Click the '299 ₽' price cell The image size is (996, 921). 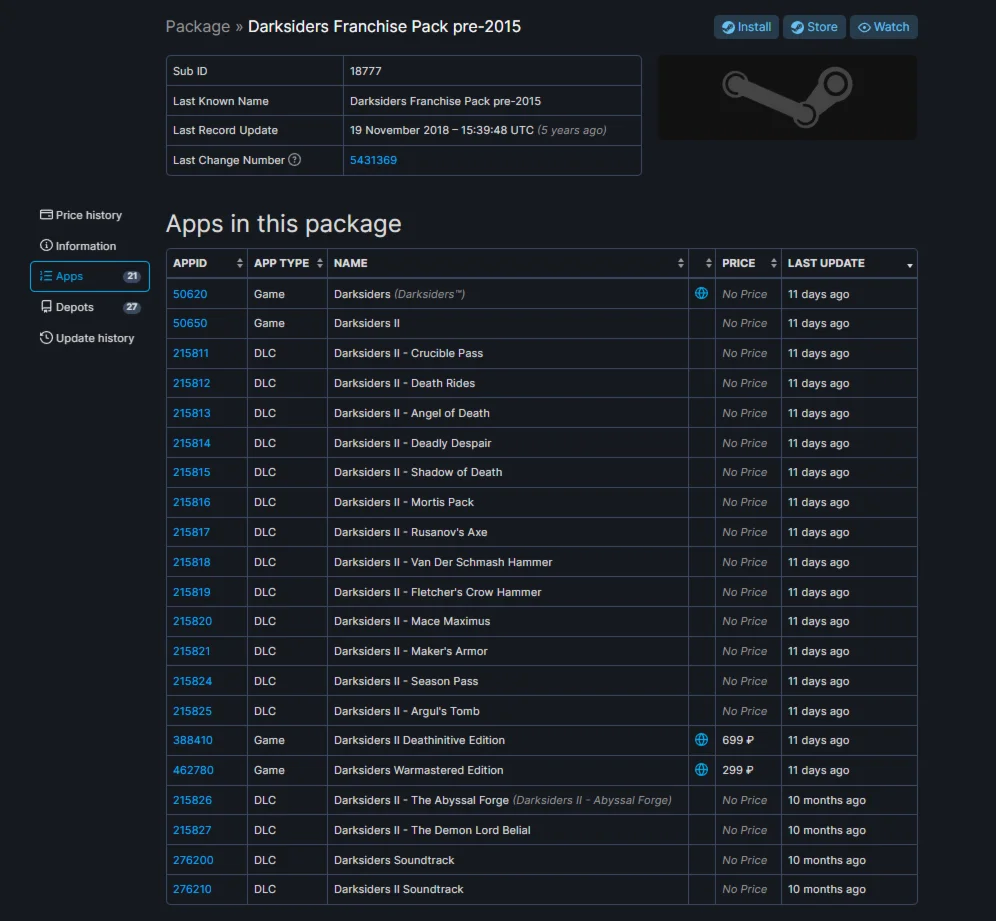(x=748, y=770)
